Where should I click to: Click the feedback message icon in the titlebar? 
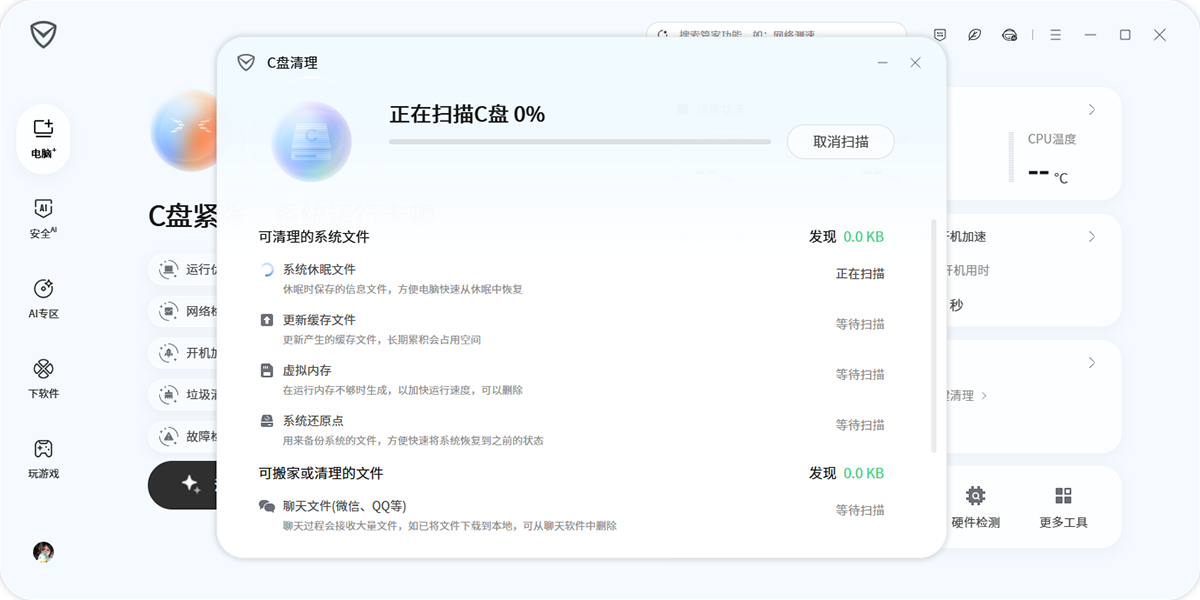(938, 34)
